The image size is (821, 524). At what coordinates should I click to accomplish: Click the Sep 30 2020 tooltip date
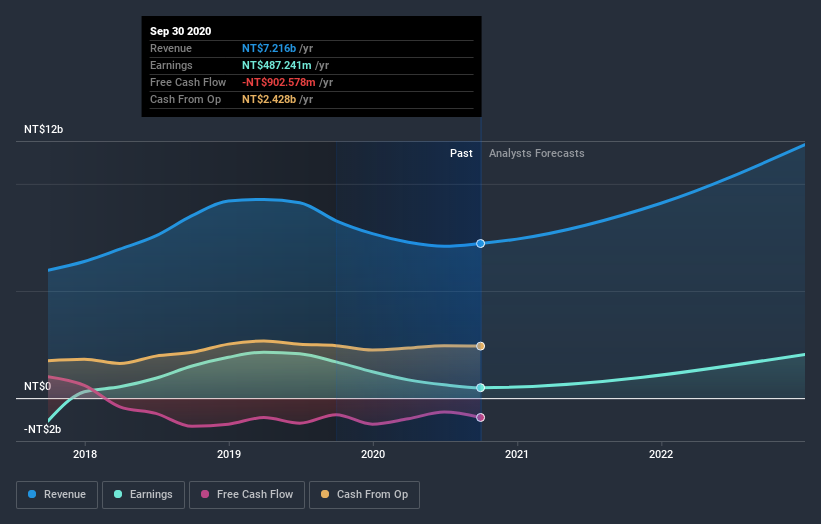pos(181,31)
